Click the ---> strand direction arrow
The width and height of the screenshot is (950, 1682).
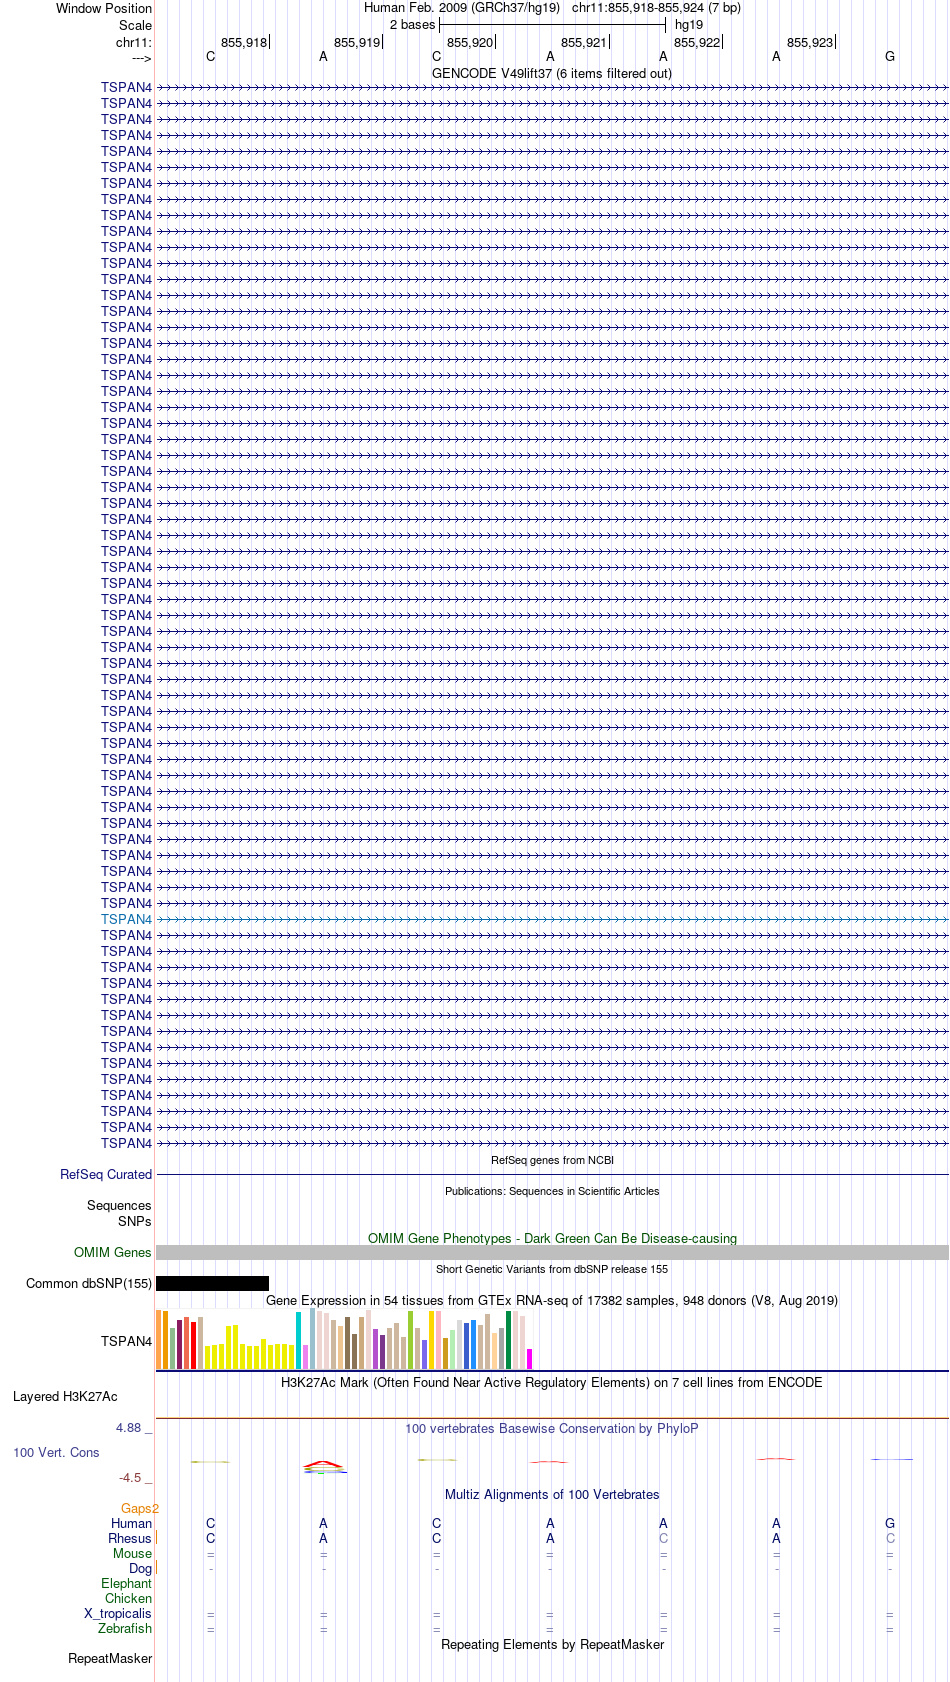tap(141, 58)
